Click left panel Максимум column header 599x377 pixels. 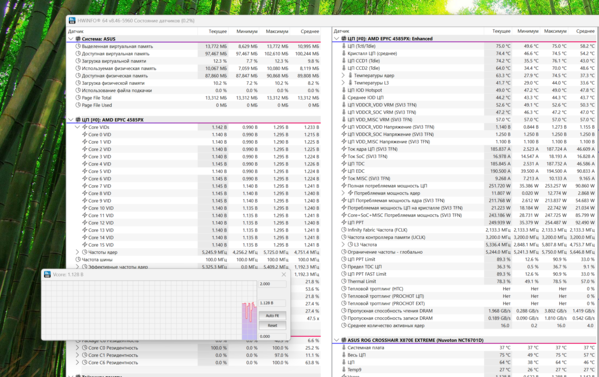pos(274,31)
